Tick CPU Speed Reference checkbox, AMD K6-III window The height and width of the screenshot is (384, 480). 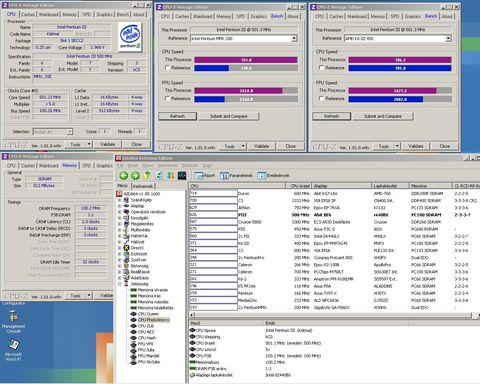(x=322, y=68)
